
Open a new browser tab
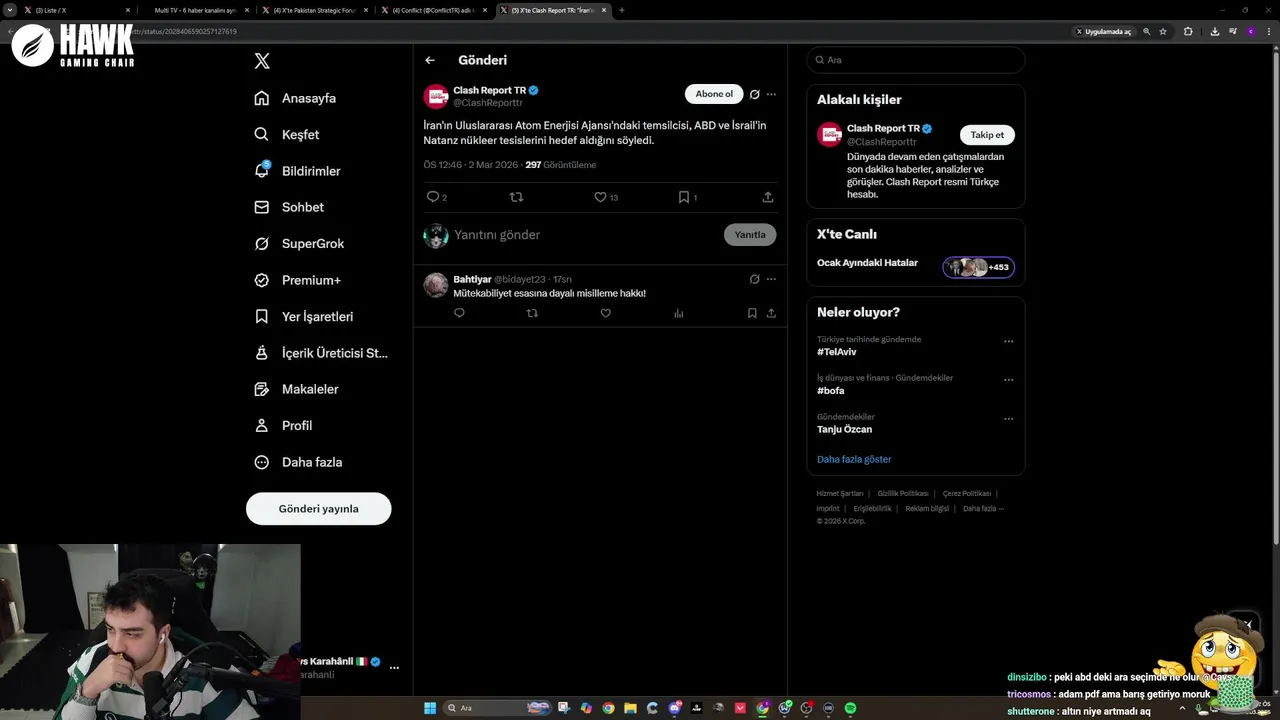click(622, 10)
